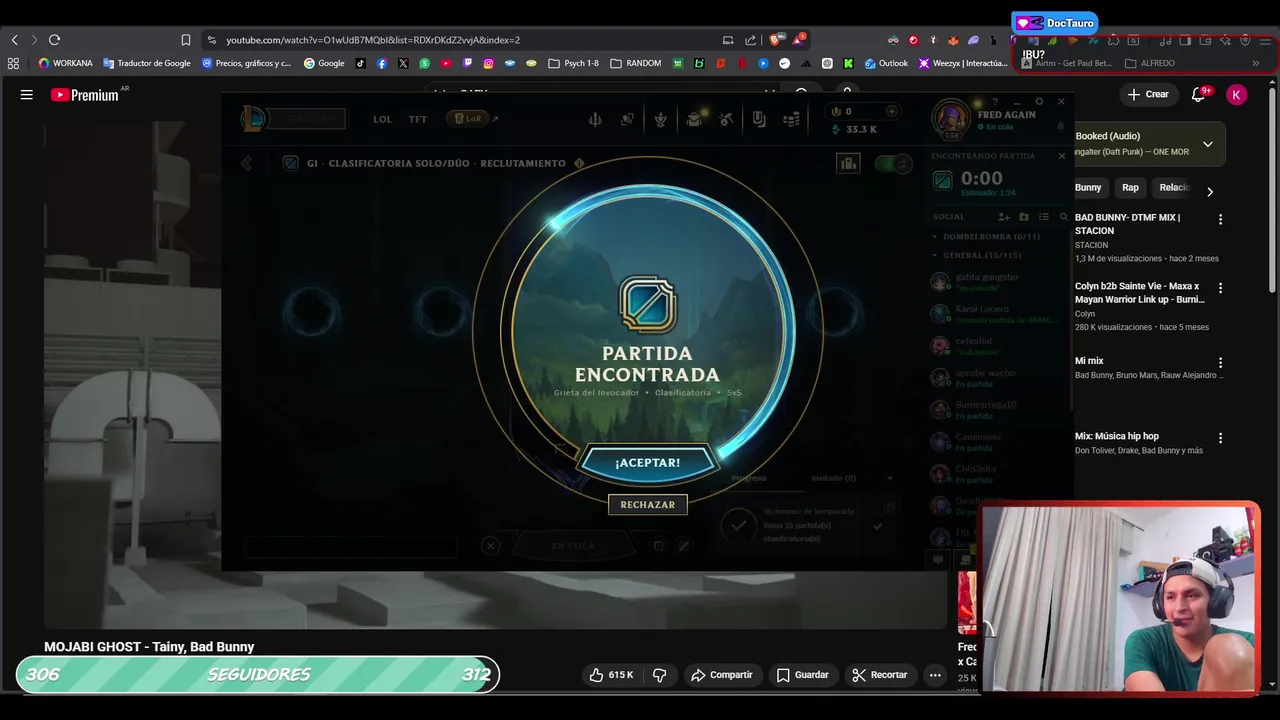The image size is (1280, 720).
Task: Open FRED AGAIN summoner profile avatar
Action: point(951,118)
